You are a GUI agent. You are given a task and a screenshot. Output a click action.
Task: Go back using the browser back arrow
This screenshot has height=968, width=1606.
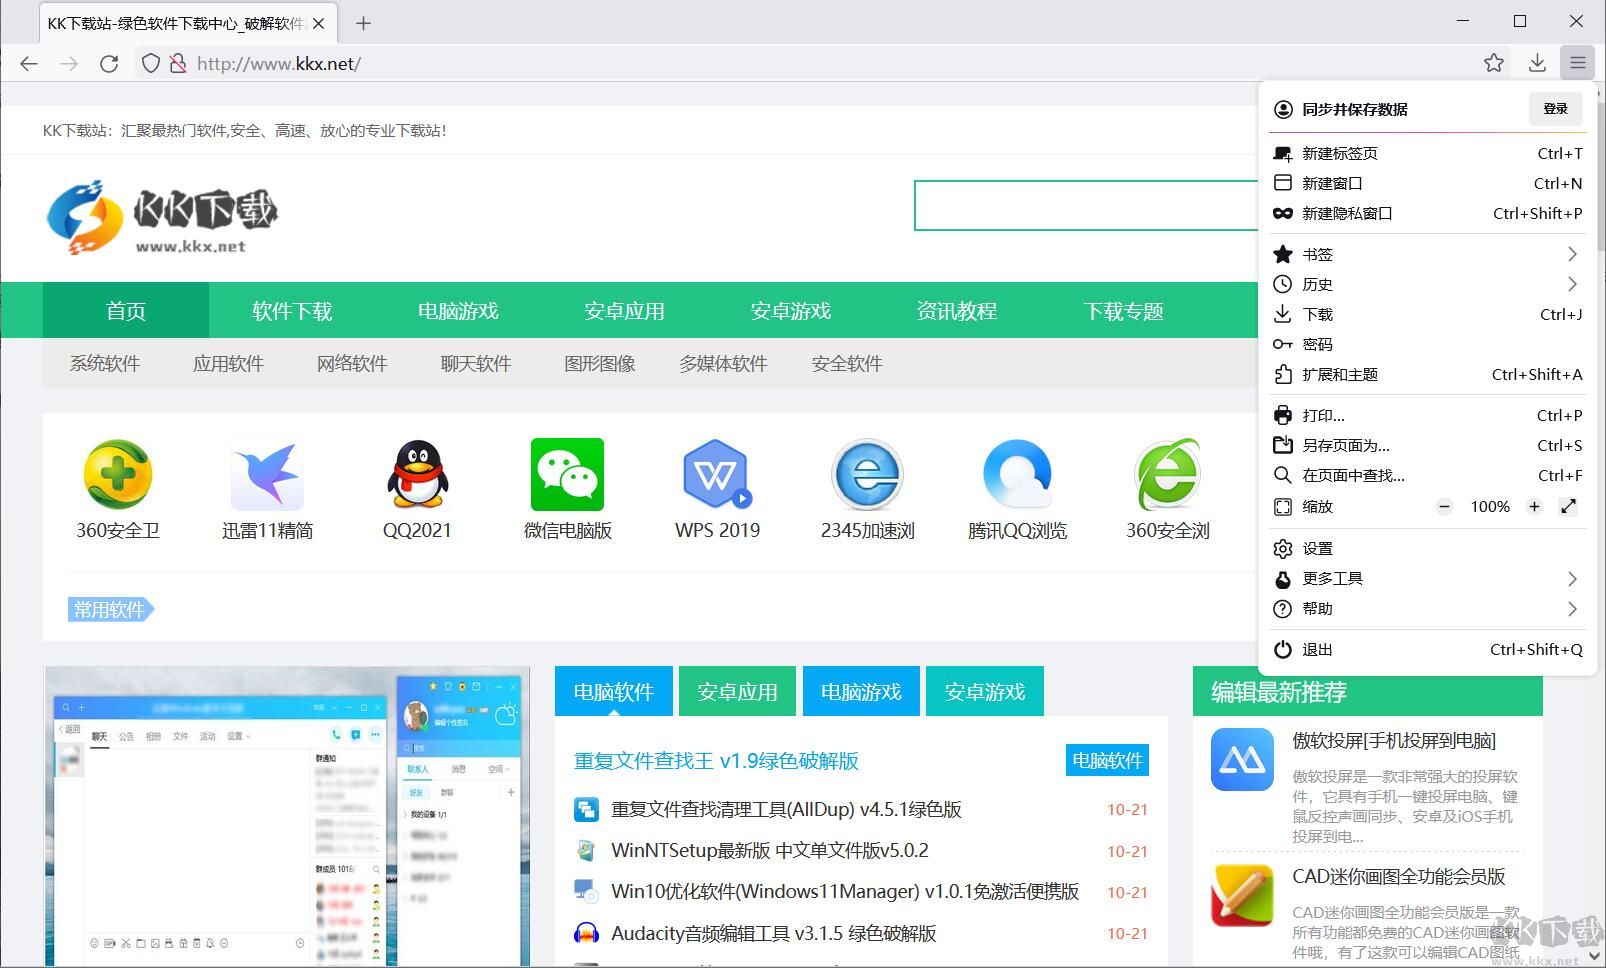coord(29,64)
